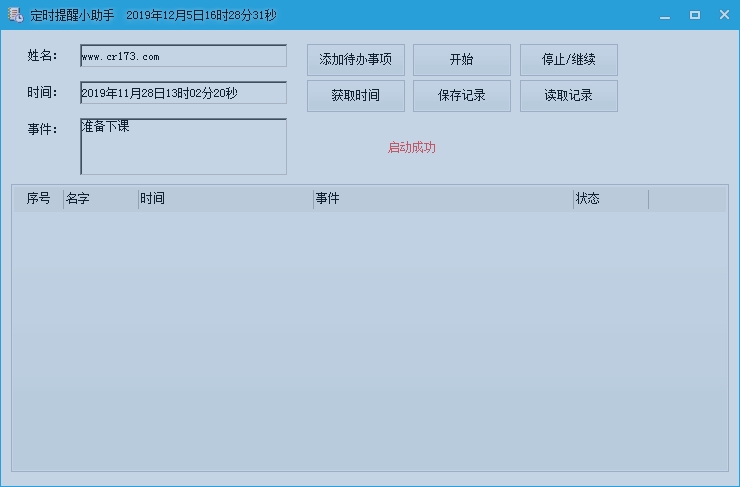Click 获取时间 to fetch current time
The image size is (740, 487).
[x=355, y=96]
